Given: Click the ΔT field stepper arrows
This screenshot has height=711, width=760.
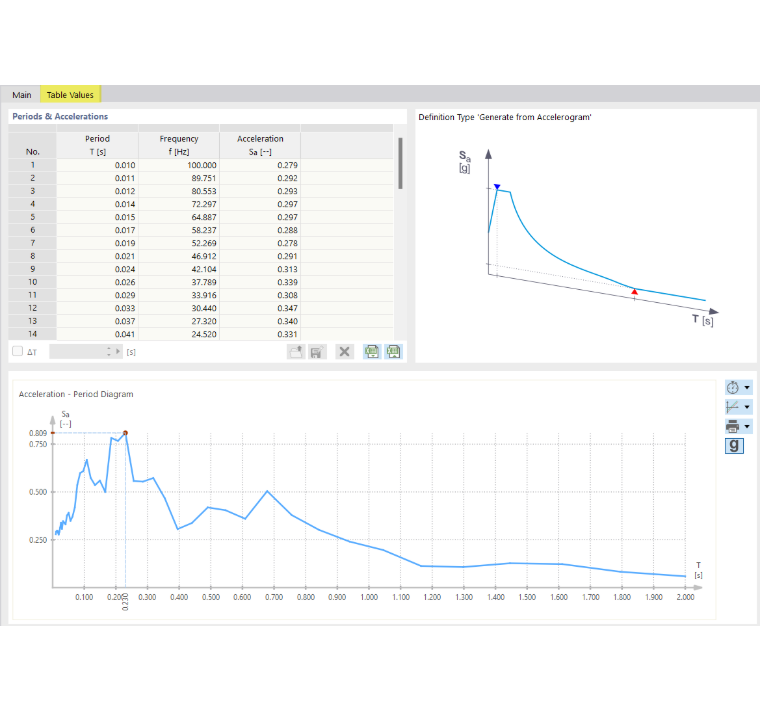Looking at the screenshot, I should [x=109, y=352].
